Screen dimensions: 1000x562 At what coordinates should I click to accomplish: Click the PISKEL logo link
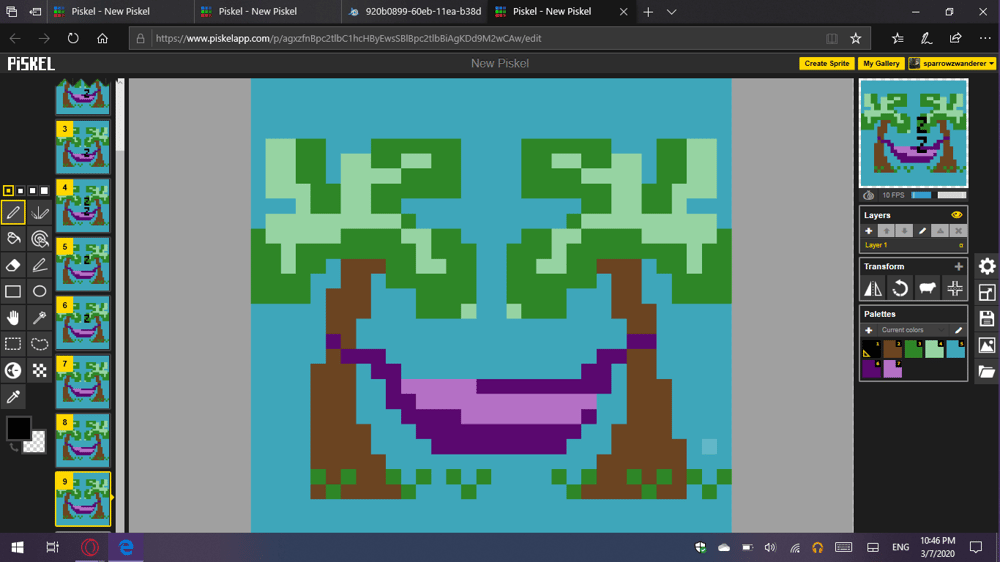(31, 64)
